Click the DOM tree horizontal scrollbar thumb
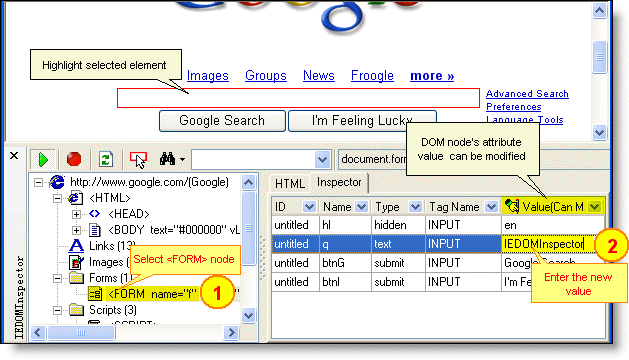The width and height of the screenshot is (629, 360). click(81, 332)
